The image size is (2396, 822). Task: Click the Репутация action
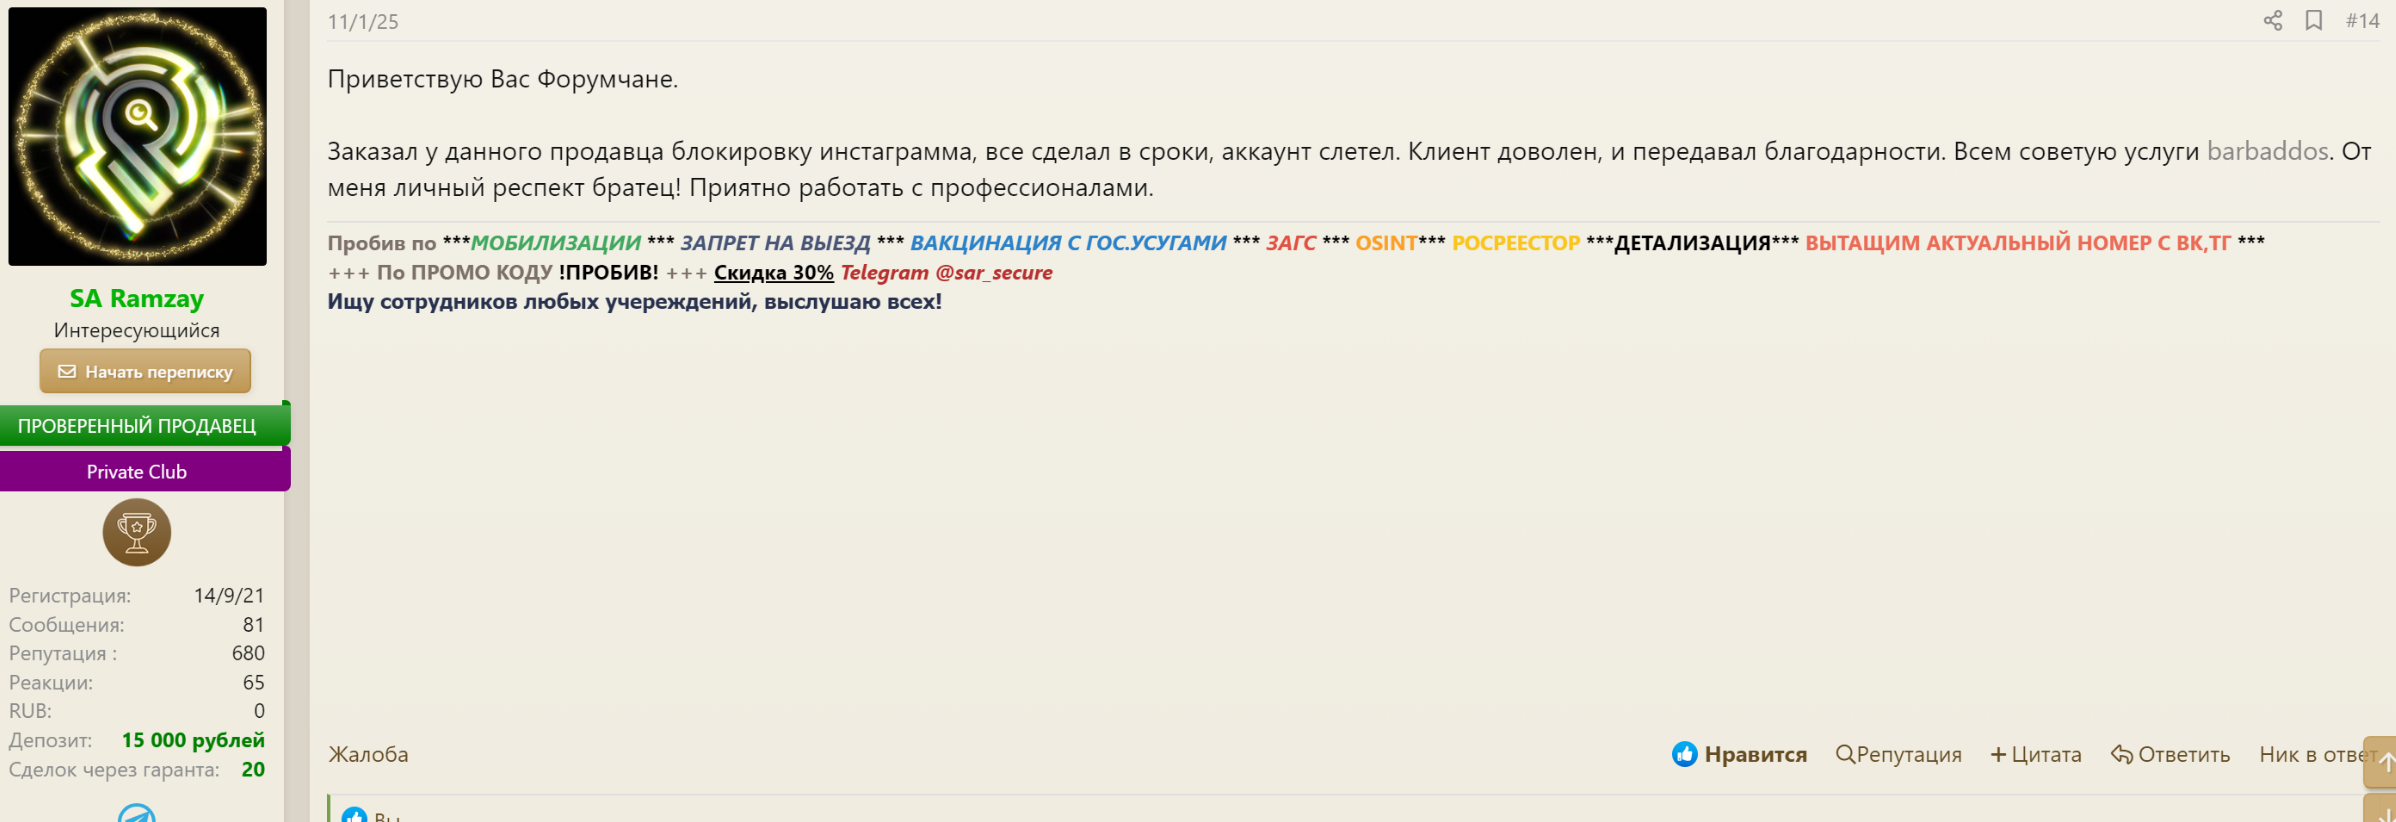1899,754
